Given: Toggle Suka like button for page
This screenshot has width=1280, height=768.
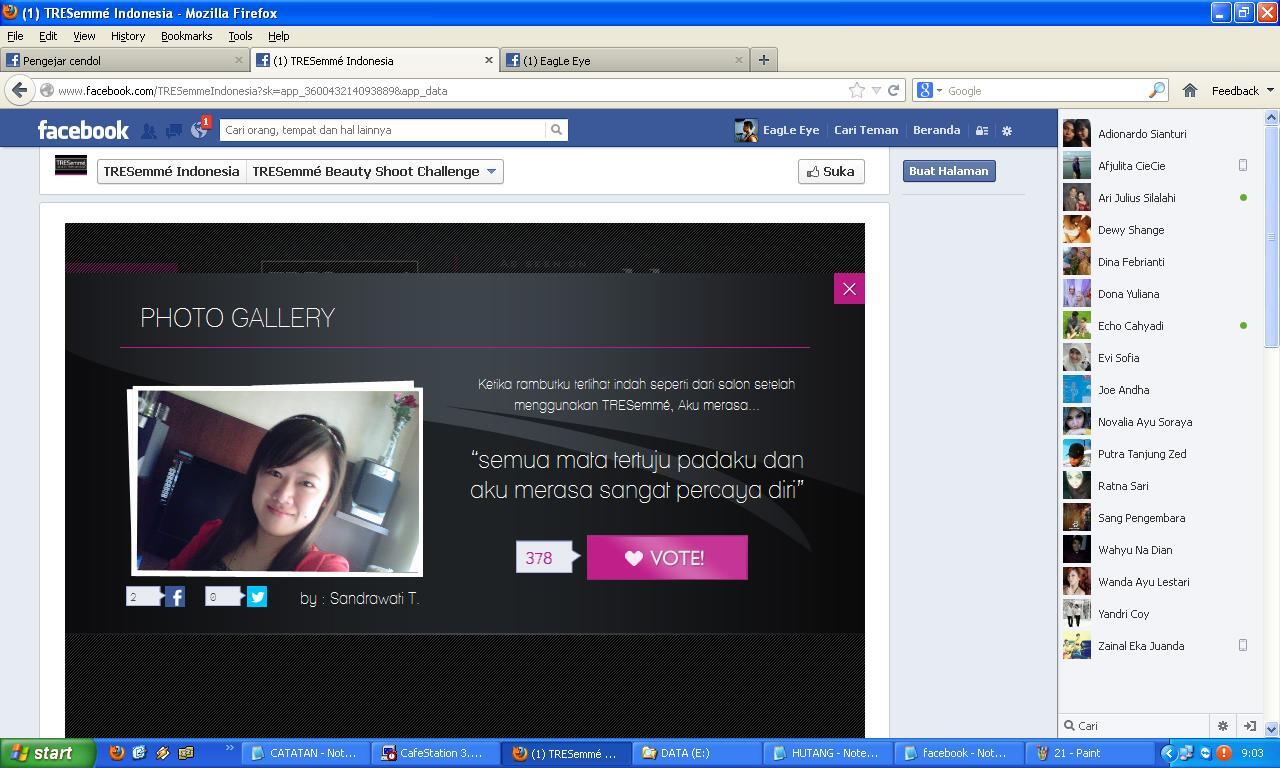Looking at the screenshot, I should [831, 171].
